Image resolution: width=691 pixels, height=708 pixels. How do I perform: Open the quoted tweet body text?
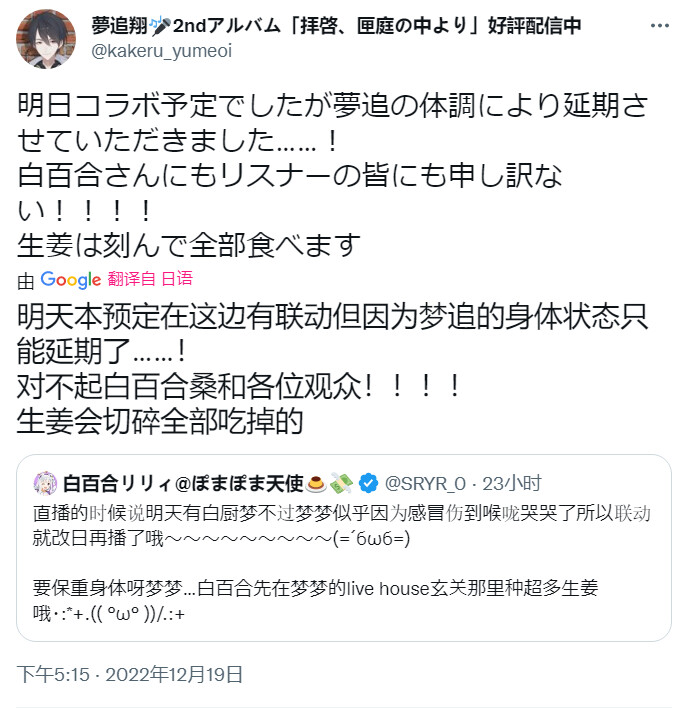(x=341, y=564)
